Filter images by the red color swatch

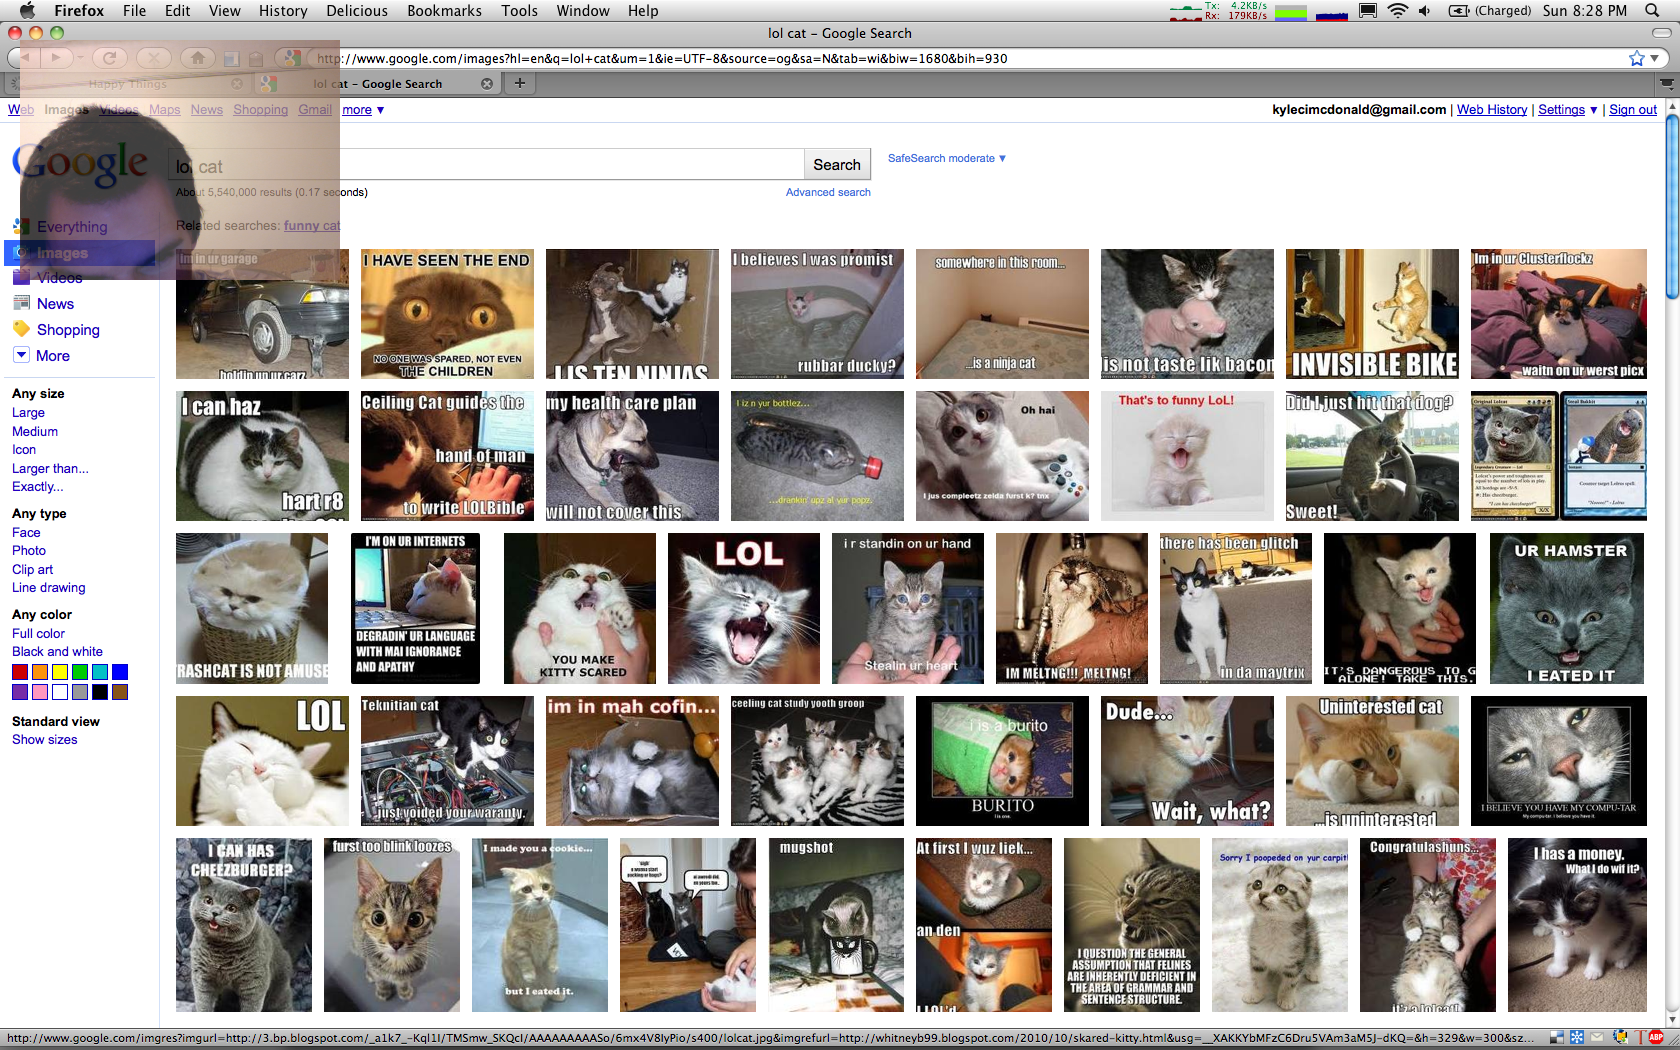20,672
